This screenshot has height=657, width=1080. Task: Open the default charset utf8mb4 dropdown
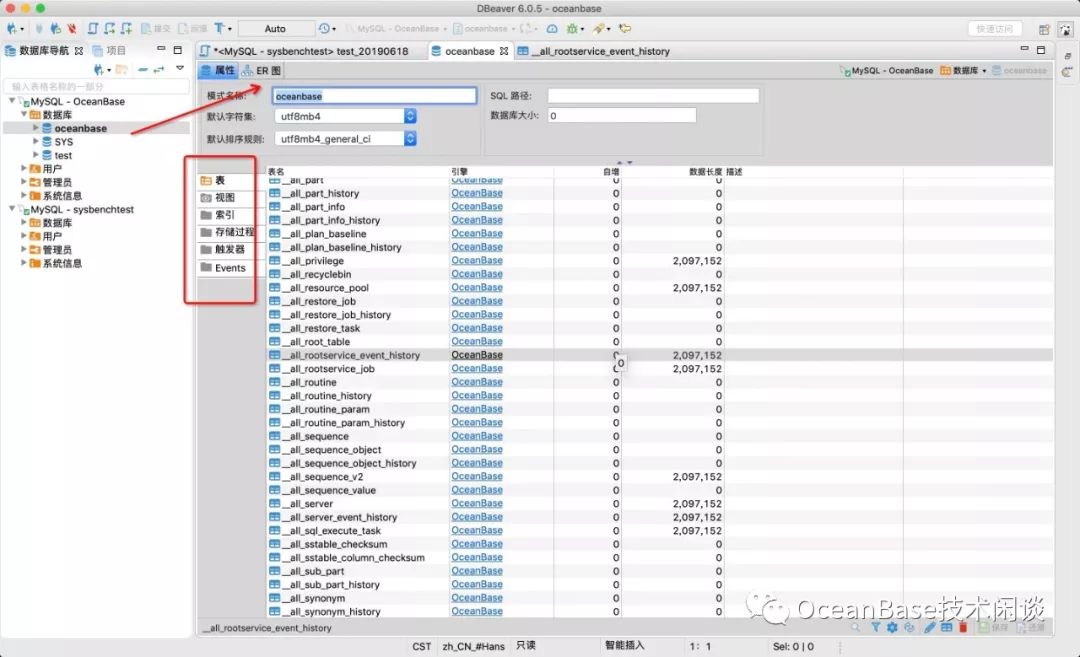point(410,117)
